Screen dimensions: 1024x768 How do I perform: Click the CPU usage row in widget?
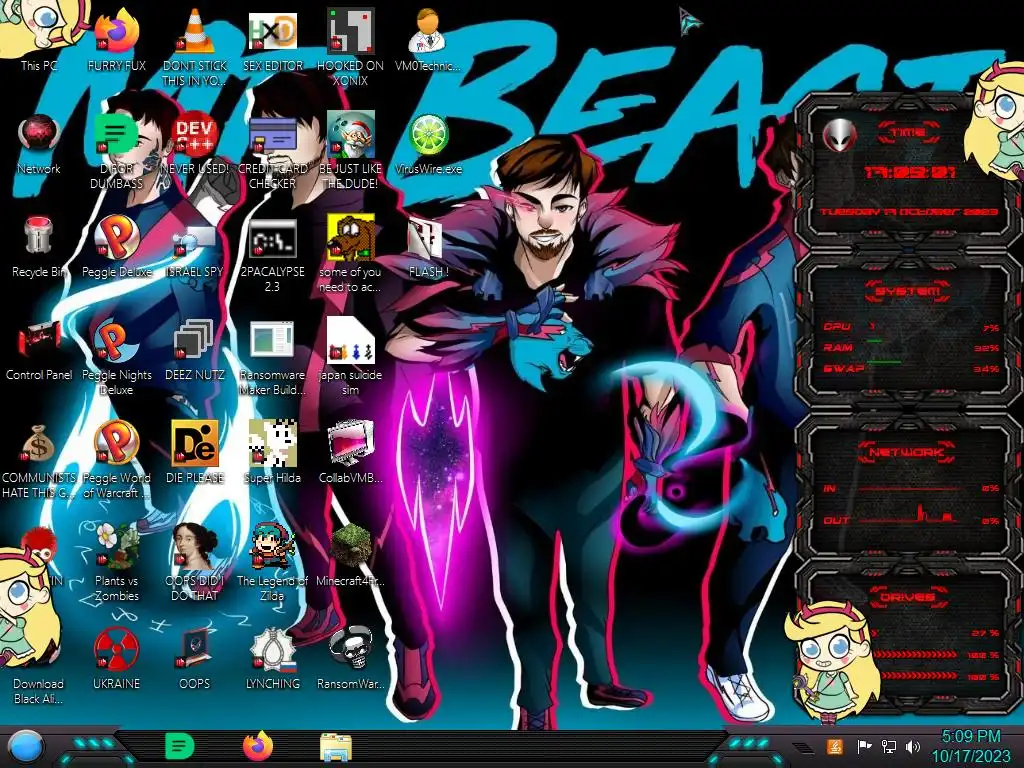pos(911,327)
